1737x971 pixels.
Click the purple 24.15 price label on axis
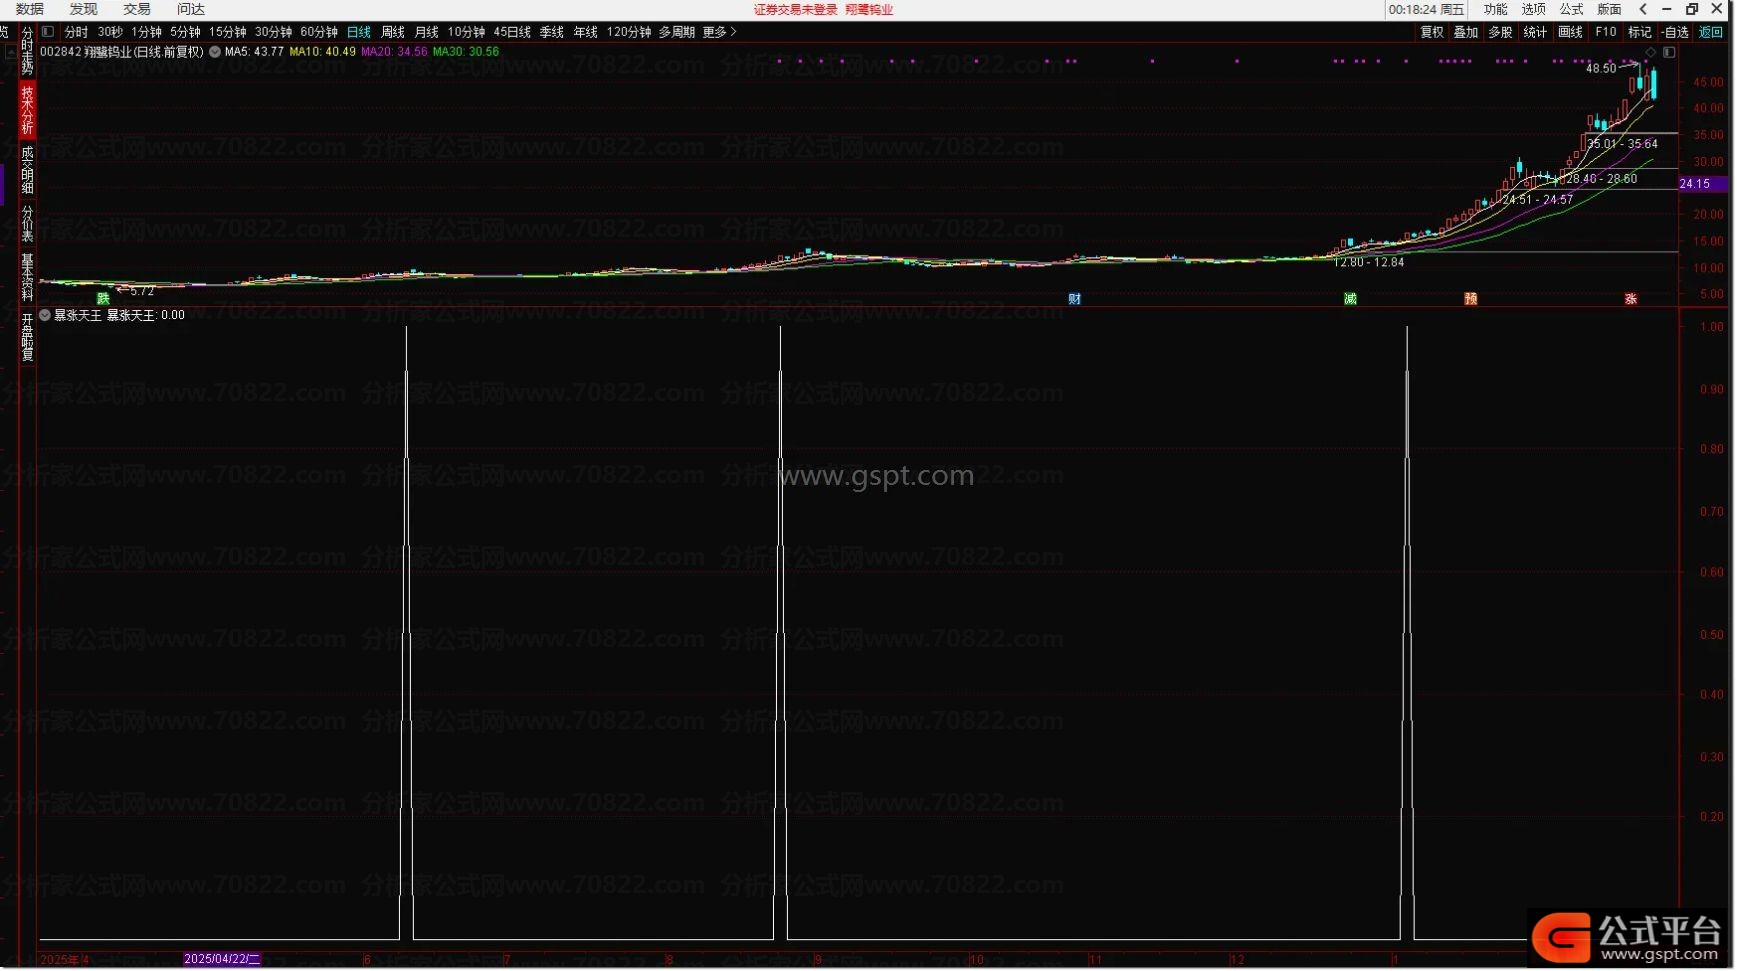(1696, 184)
